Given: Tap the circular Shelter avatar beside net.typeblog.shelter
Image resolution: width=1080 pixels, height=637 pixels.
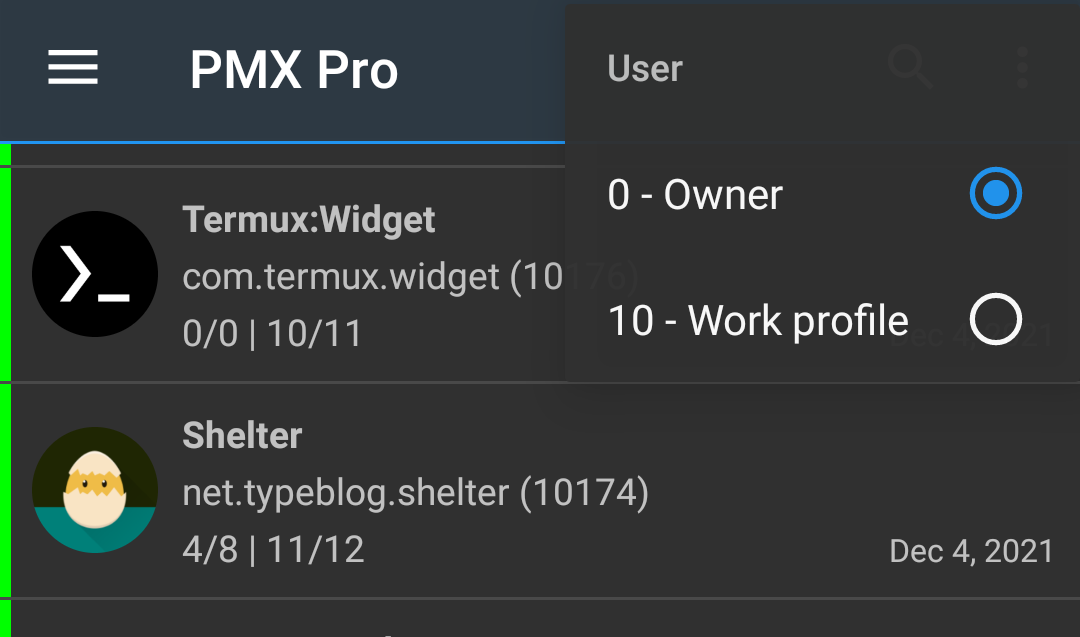Looking at the screenshot, I should [95, 489].
